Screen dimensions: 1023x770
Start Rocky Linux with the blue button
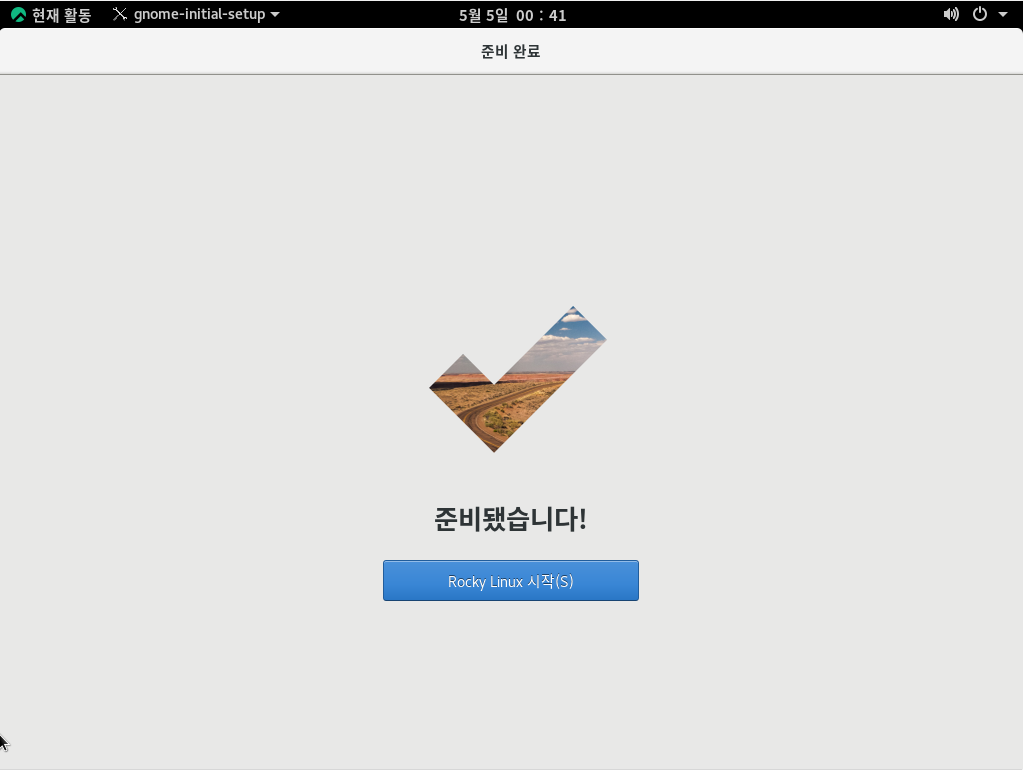coord(510,580)
